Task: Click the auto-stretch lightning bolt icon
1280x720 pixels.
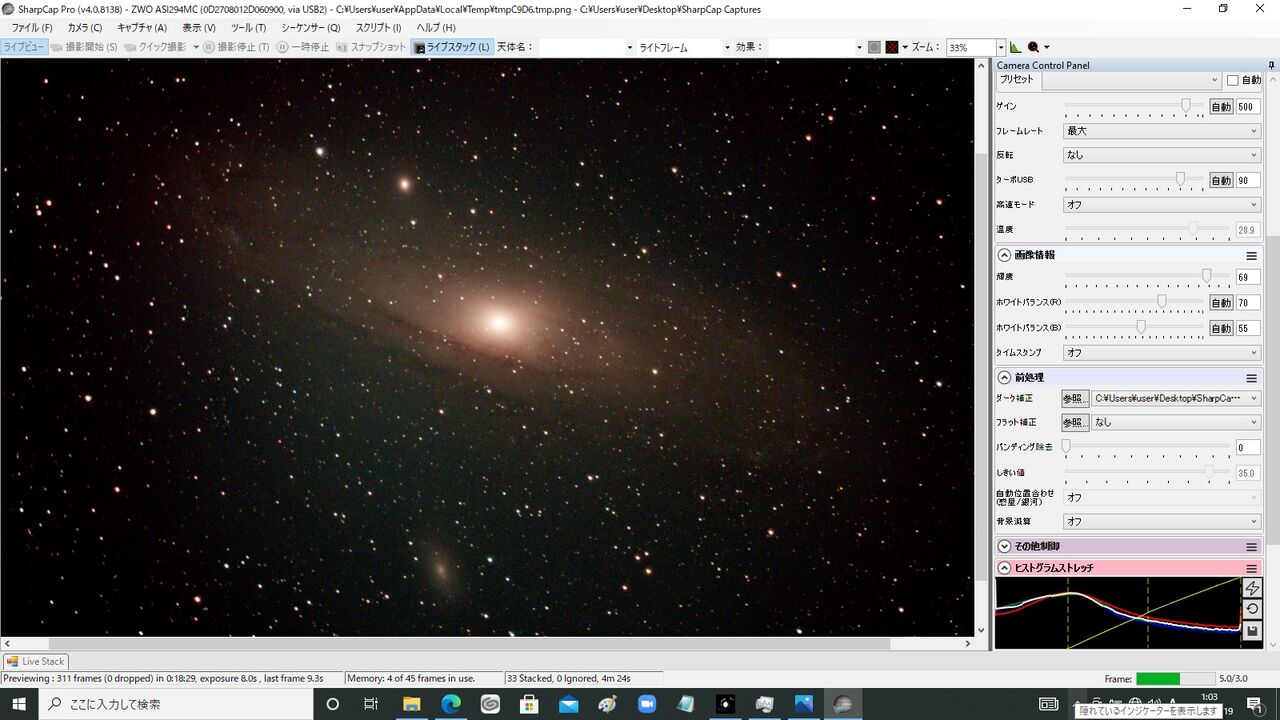Action: (1252, 589)
